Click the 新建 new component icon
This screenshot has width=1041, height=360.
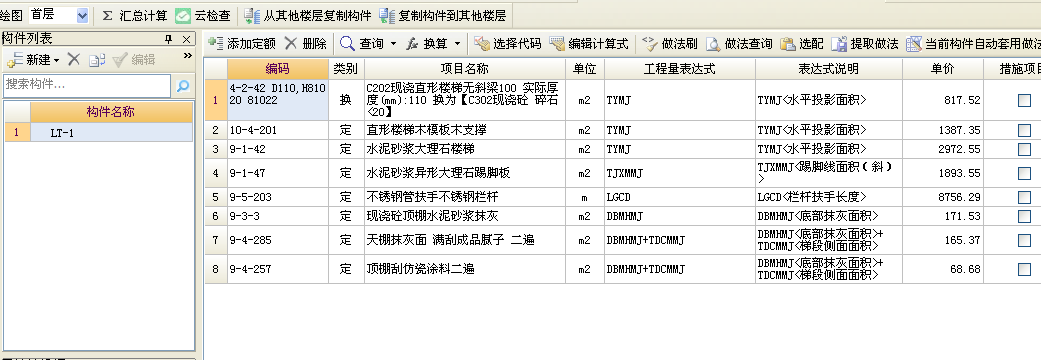(x=15, y=60)
